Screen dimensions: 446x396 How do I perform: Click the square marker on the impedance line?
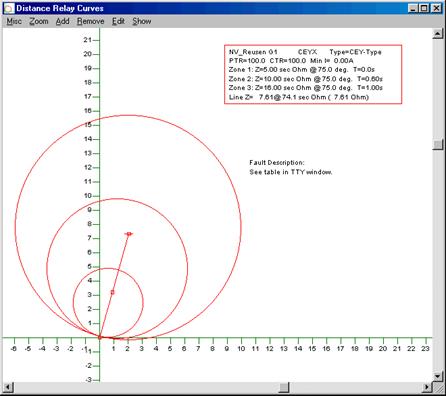(112, 292)
